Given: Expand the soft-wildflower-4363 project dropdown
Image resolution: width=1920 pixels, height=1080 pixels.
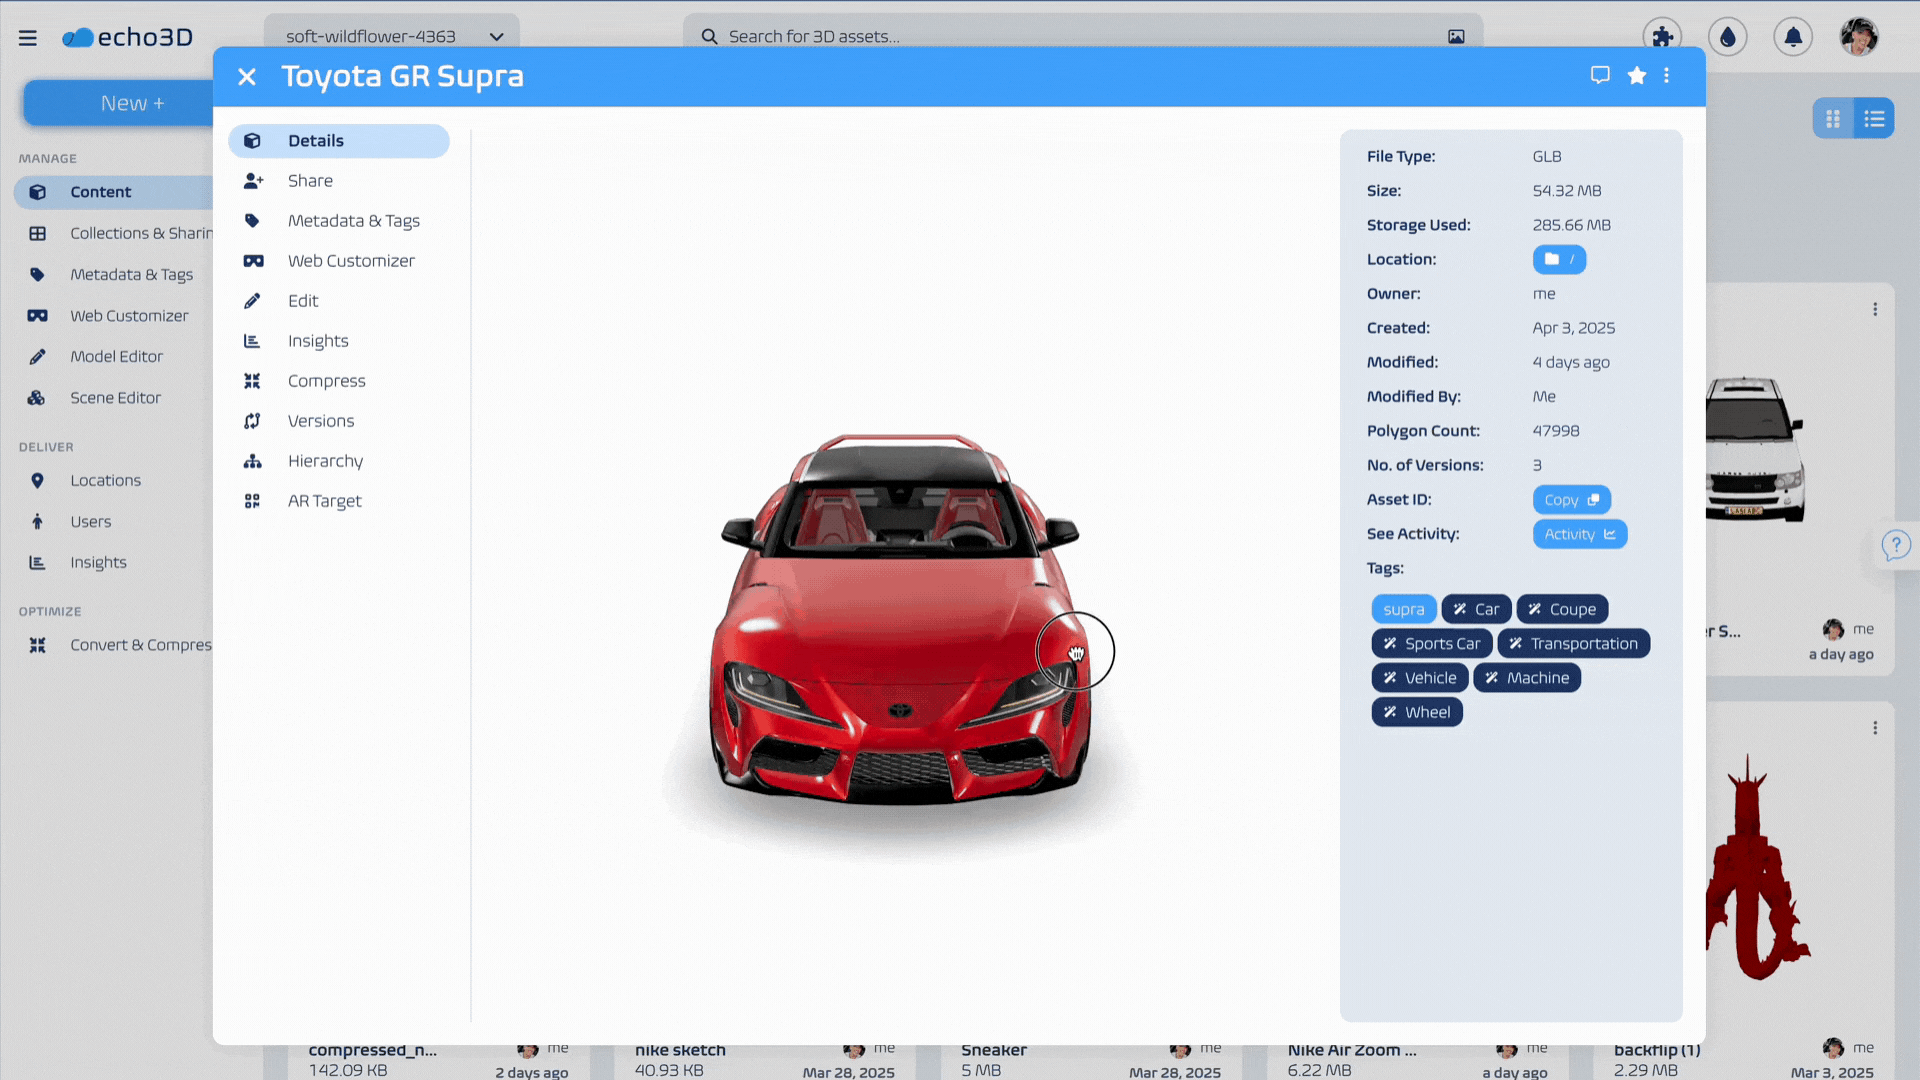Looking at the screenshot, I should coord(496,37).
